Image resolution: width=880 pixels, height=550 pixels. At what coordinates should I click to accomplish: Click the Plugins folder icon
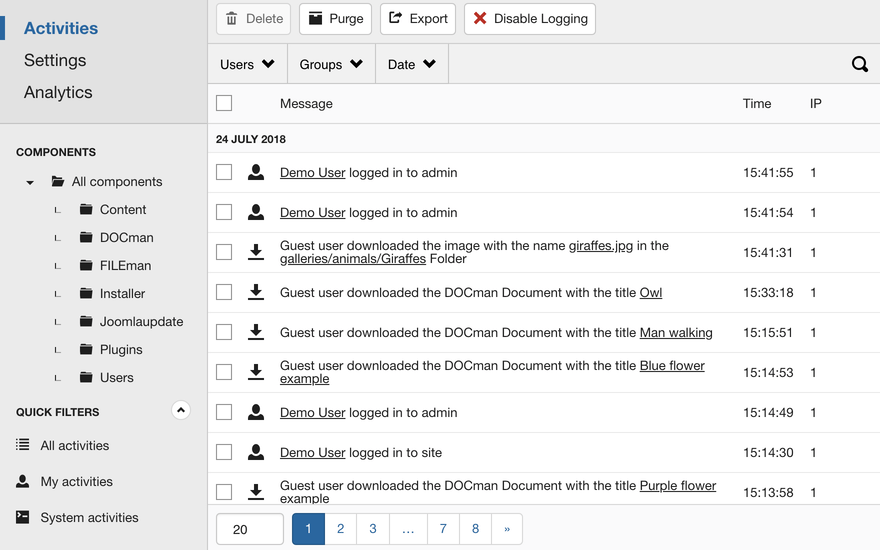pos(86,350)
